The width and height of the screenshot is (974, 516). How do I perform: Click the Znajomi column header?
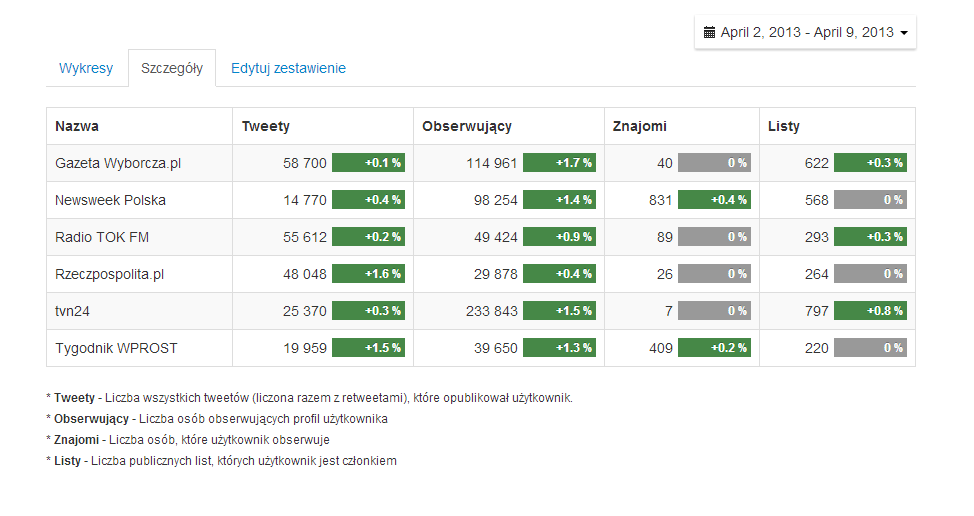pyautogui.click(x=640, y=126)
